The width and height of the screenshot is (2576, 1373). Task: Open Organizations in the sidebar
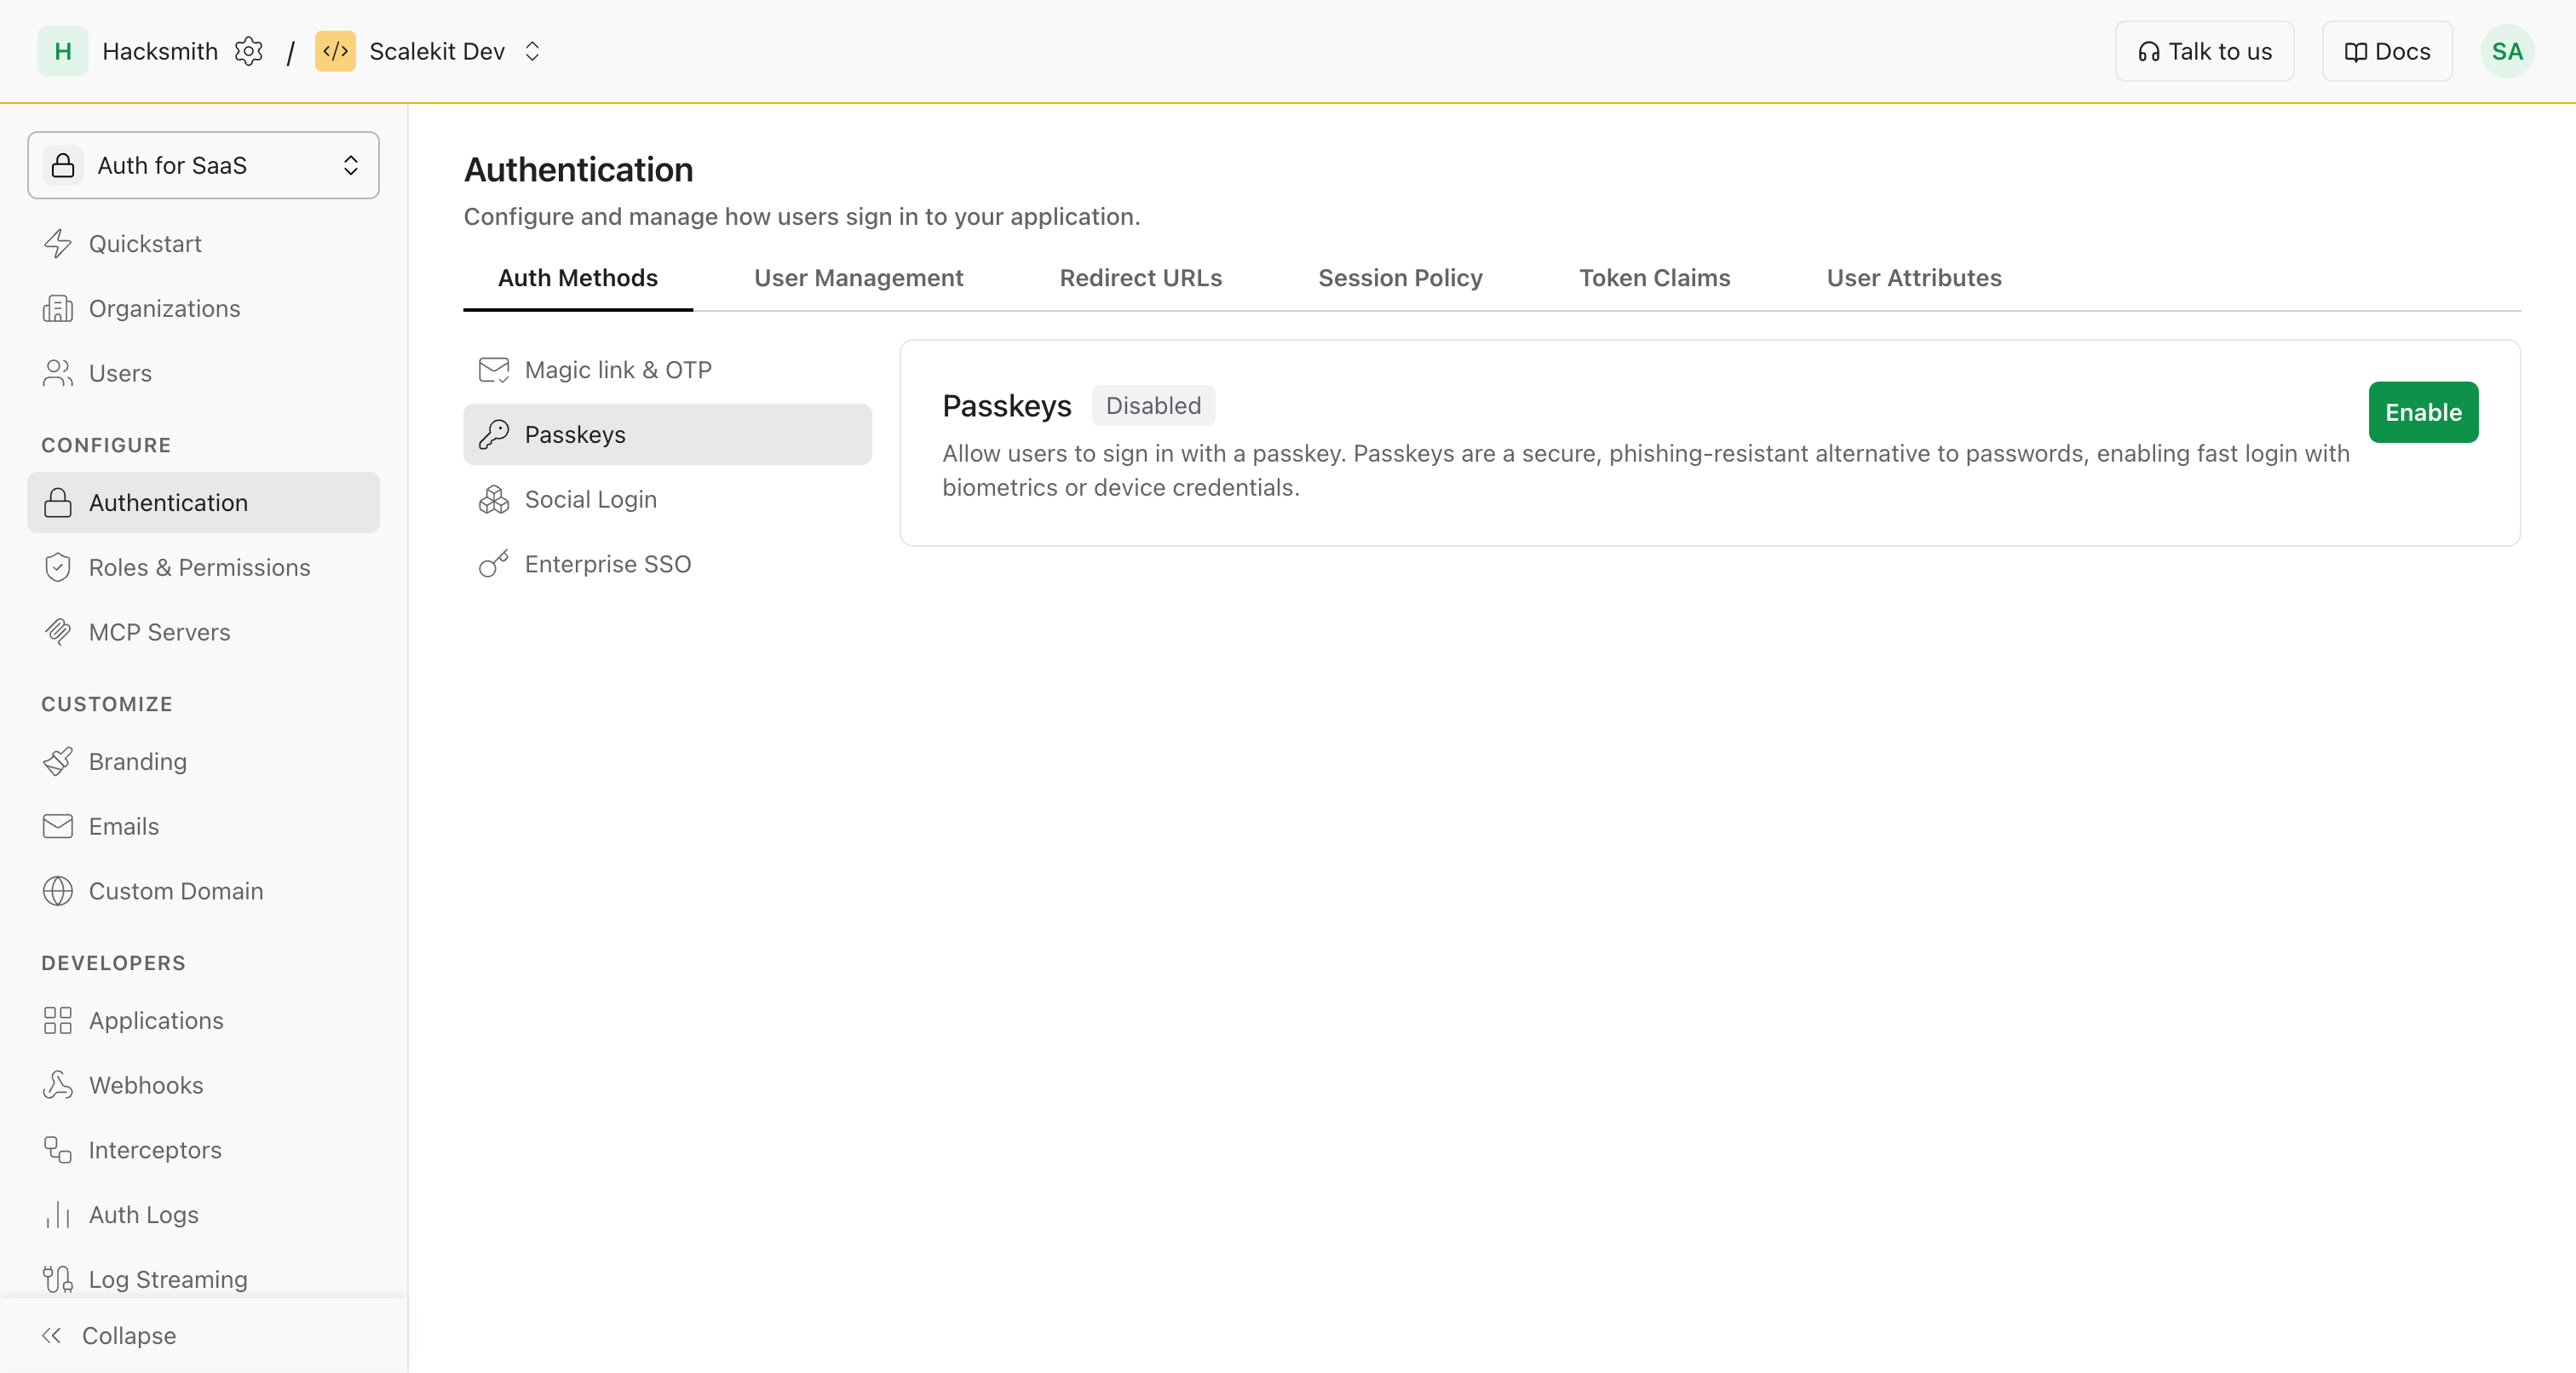[203, 309]
